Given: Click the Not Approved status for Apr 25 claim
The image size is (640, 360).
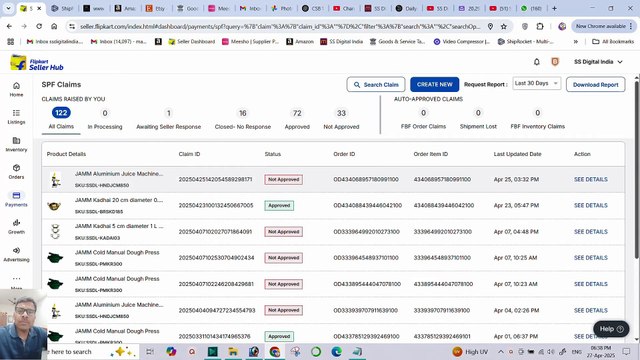Looking at the screenshot, I should (x=284, y=179).
